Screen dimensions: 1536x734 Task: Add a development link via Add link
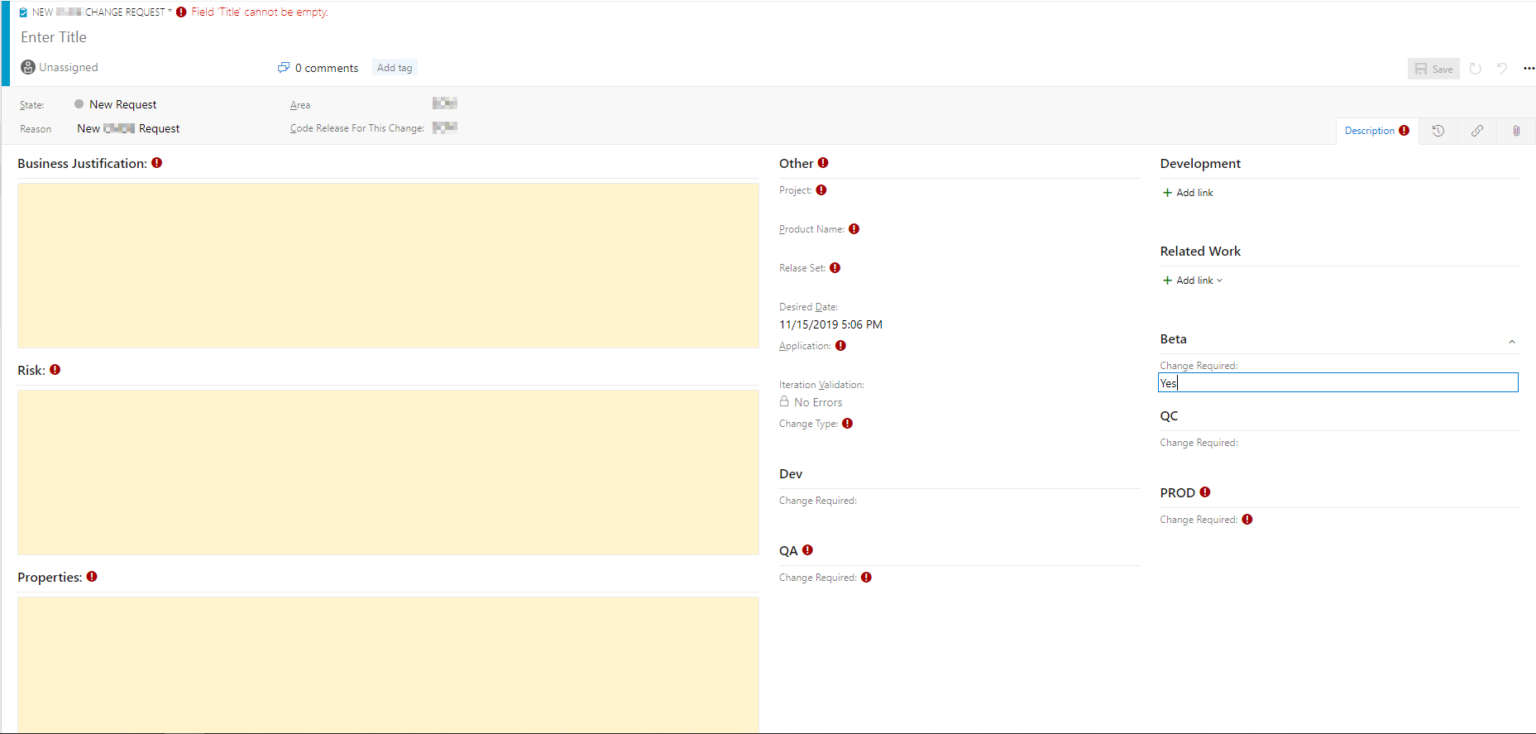[x=1187, y=192]
